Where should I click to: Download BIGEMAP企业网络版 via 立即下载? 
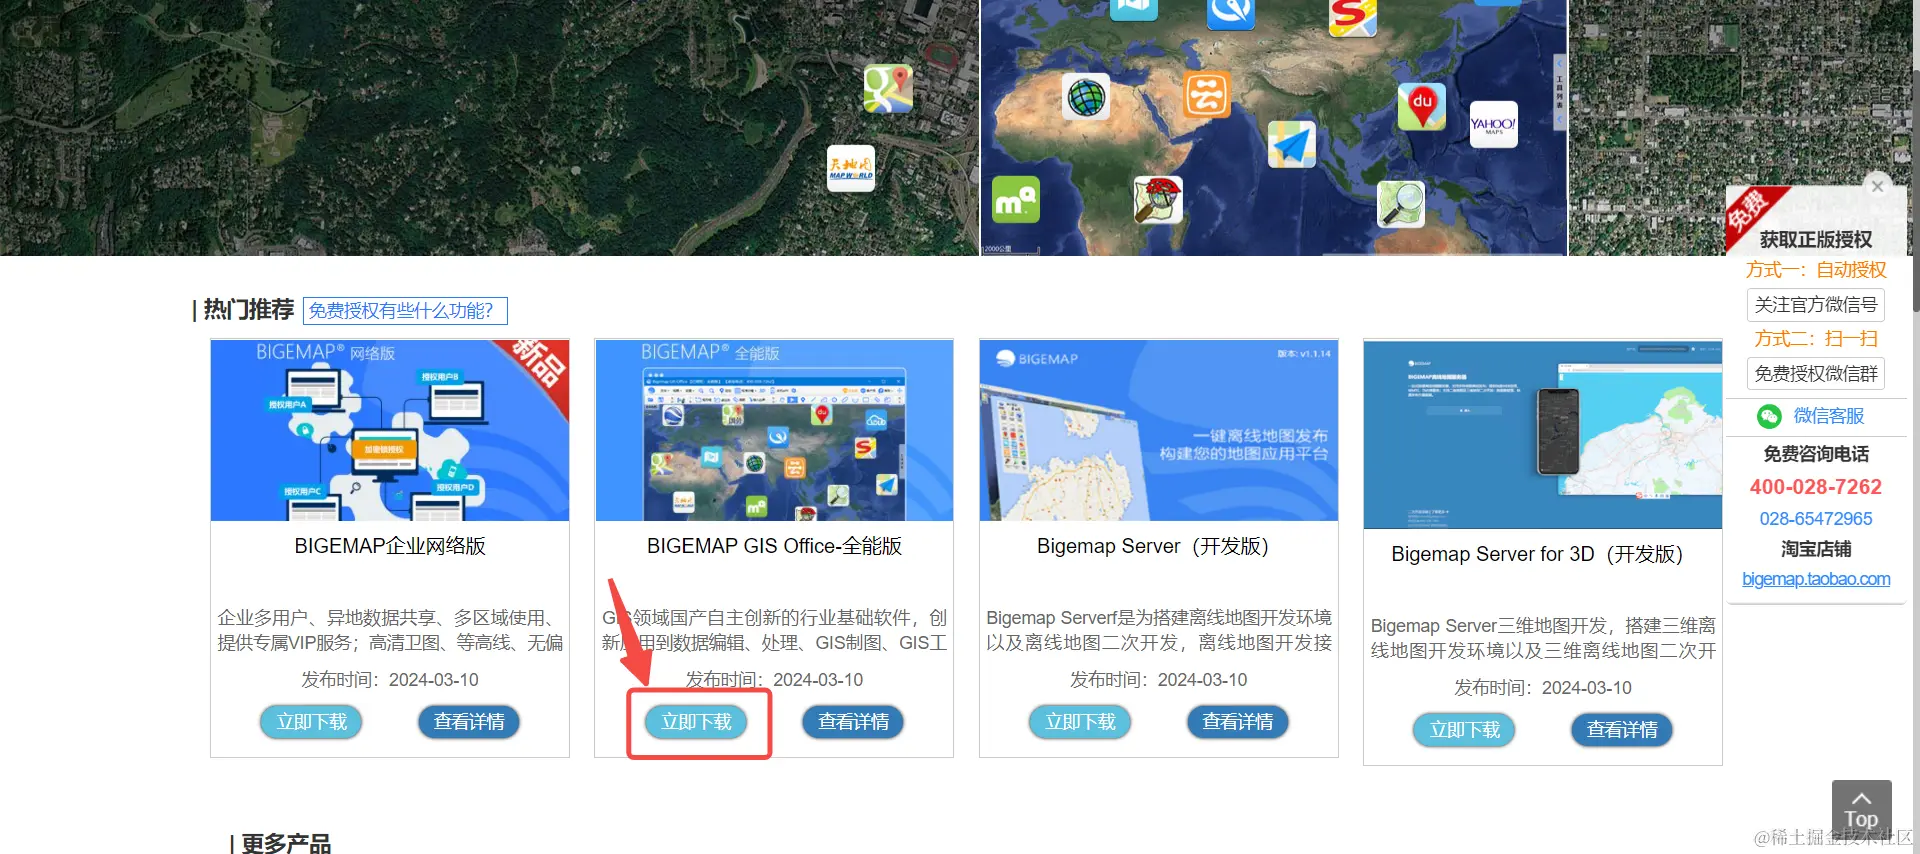311,722
